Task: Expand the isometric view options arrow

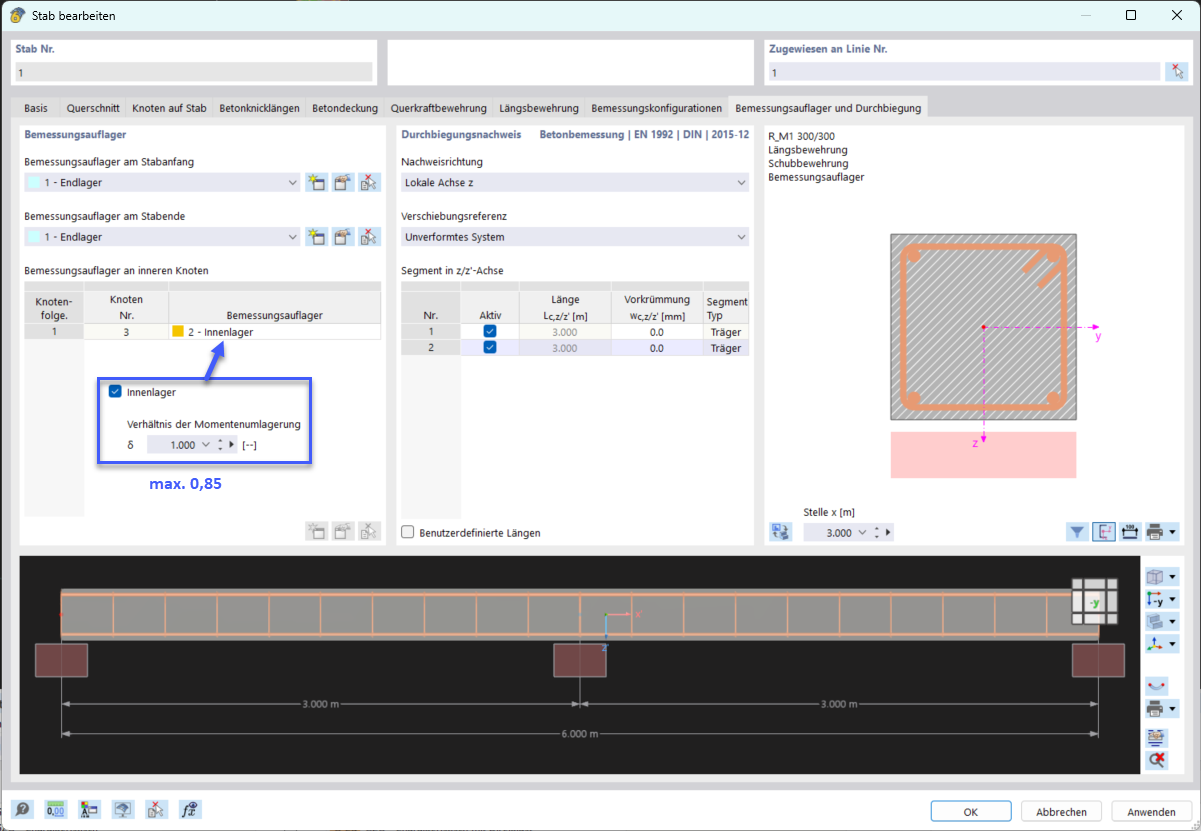Action: pyautogui.click(x=1173, y=577)
